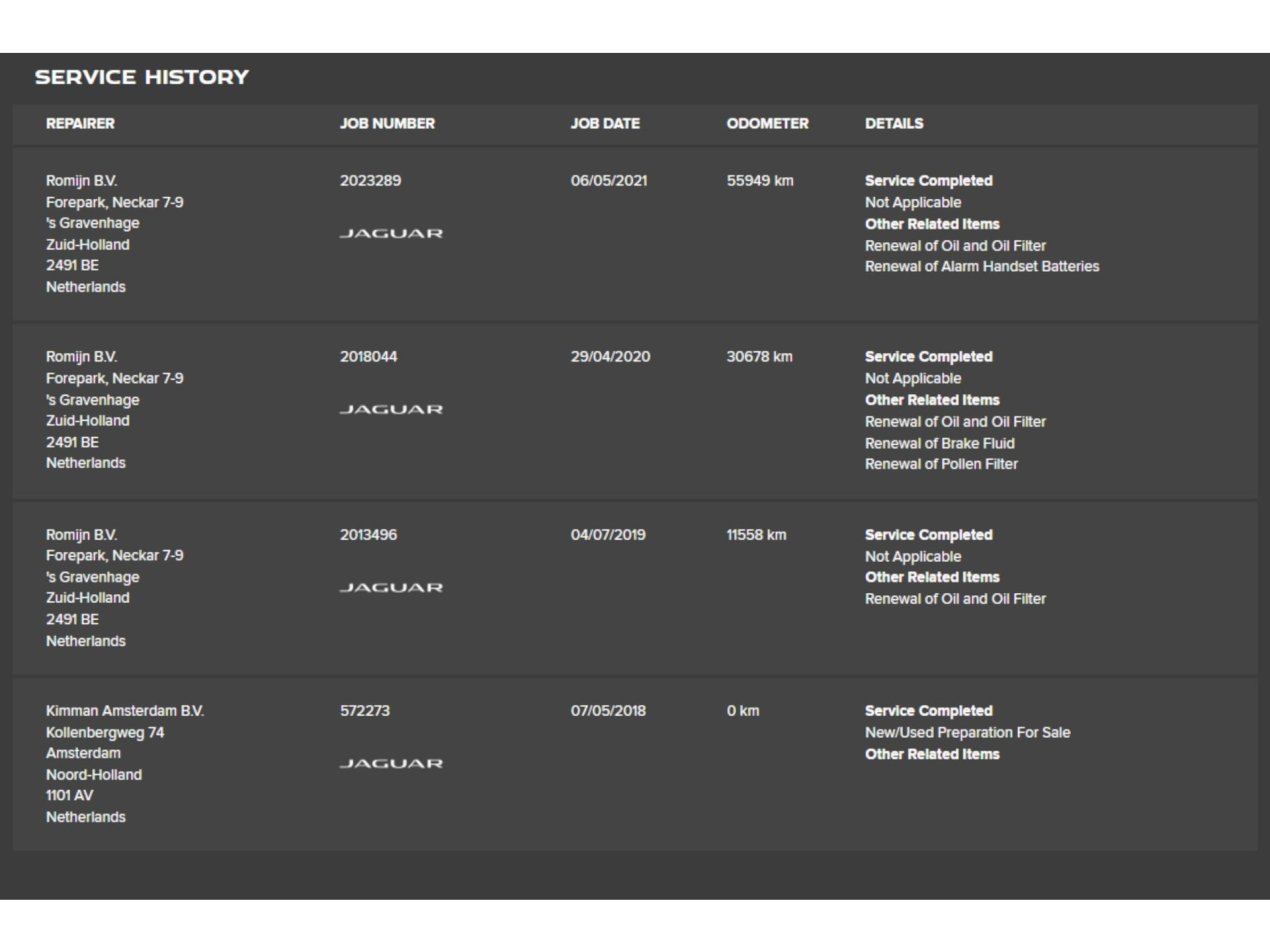Click the Jaguar logo under job 2013496
Image resolution: width=1270 pixels, height=952 pixels.
pos(391,587)
